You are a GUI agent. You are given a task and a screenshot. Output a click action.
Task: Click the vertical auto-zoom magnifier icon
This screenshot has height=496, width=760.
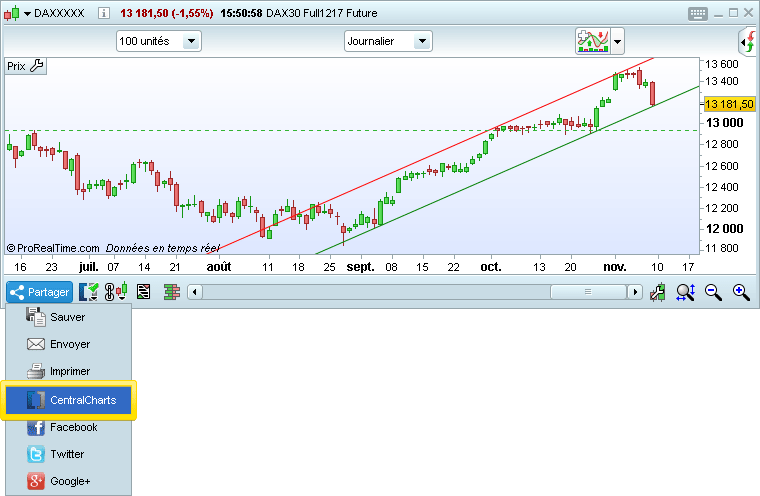click(685, 292)
